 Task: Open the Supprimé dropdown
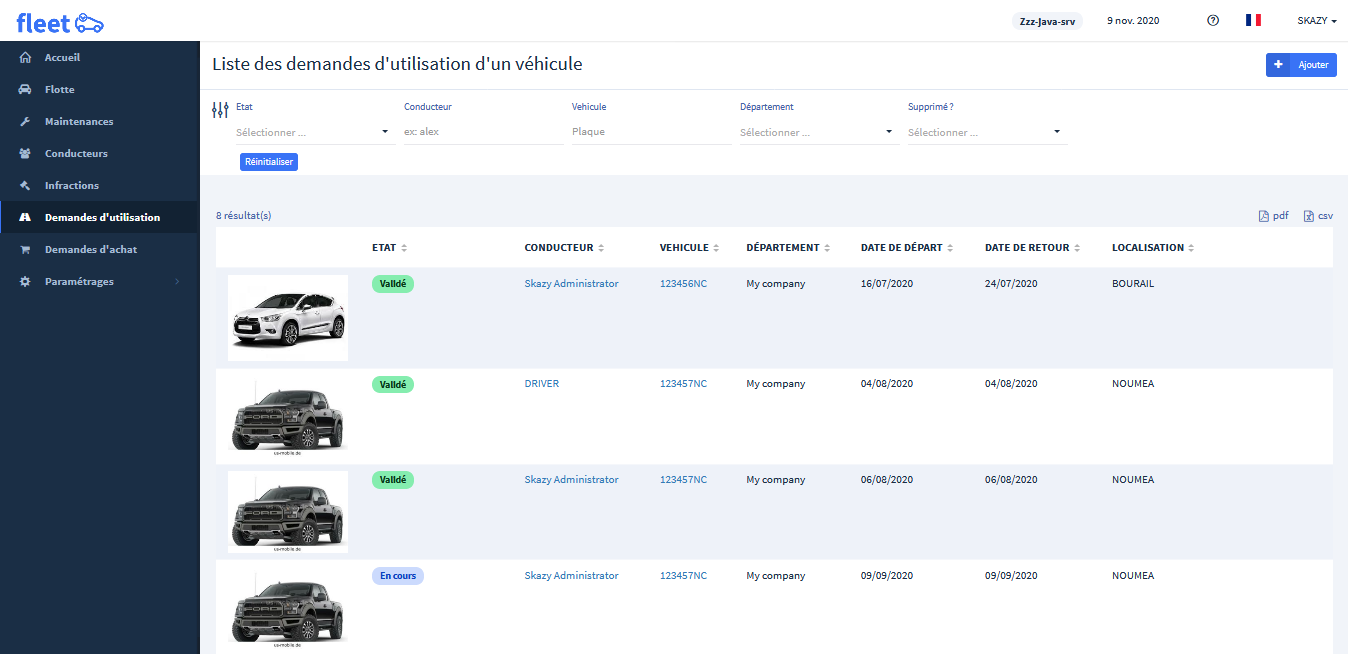986,131
